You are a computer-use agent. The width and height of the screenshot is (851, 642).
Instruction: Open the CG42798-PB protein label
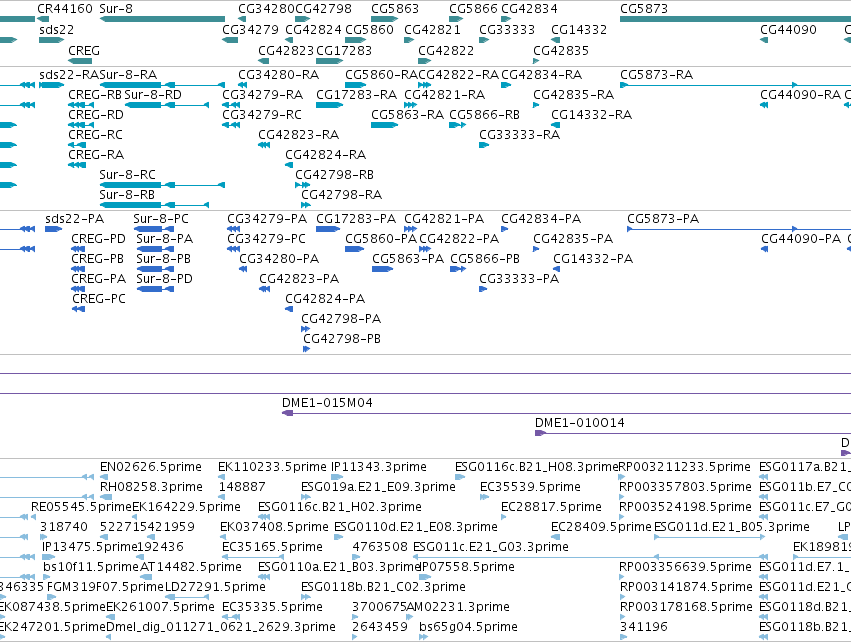(x=342, y=339)
